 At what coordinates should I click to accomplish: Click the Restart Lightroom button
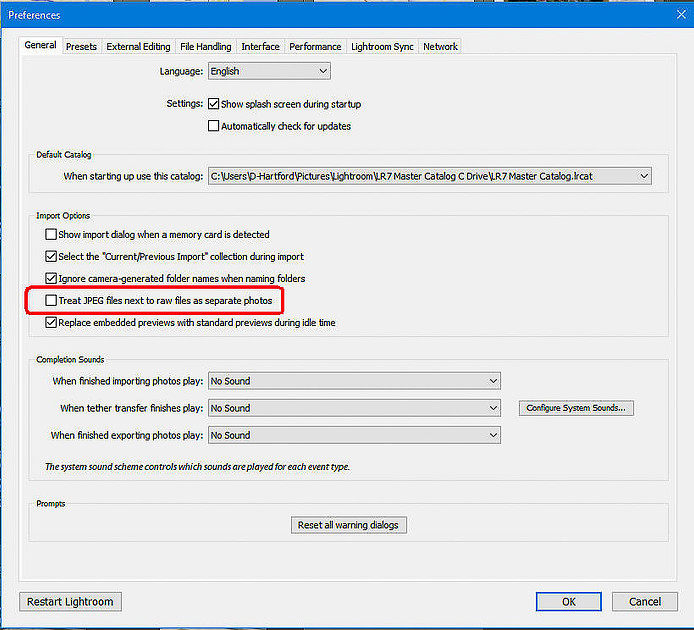coord(70,602)
